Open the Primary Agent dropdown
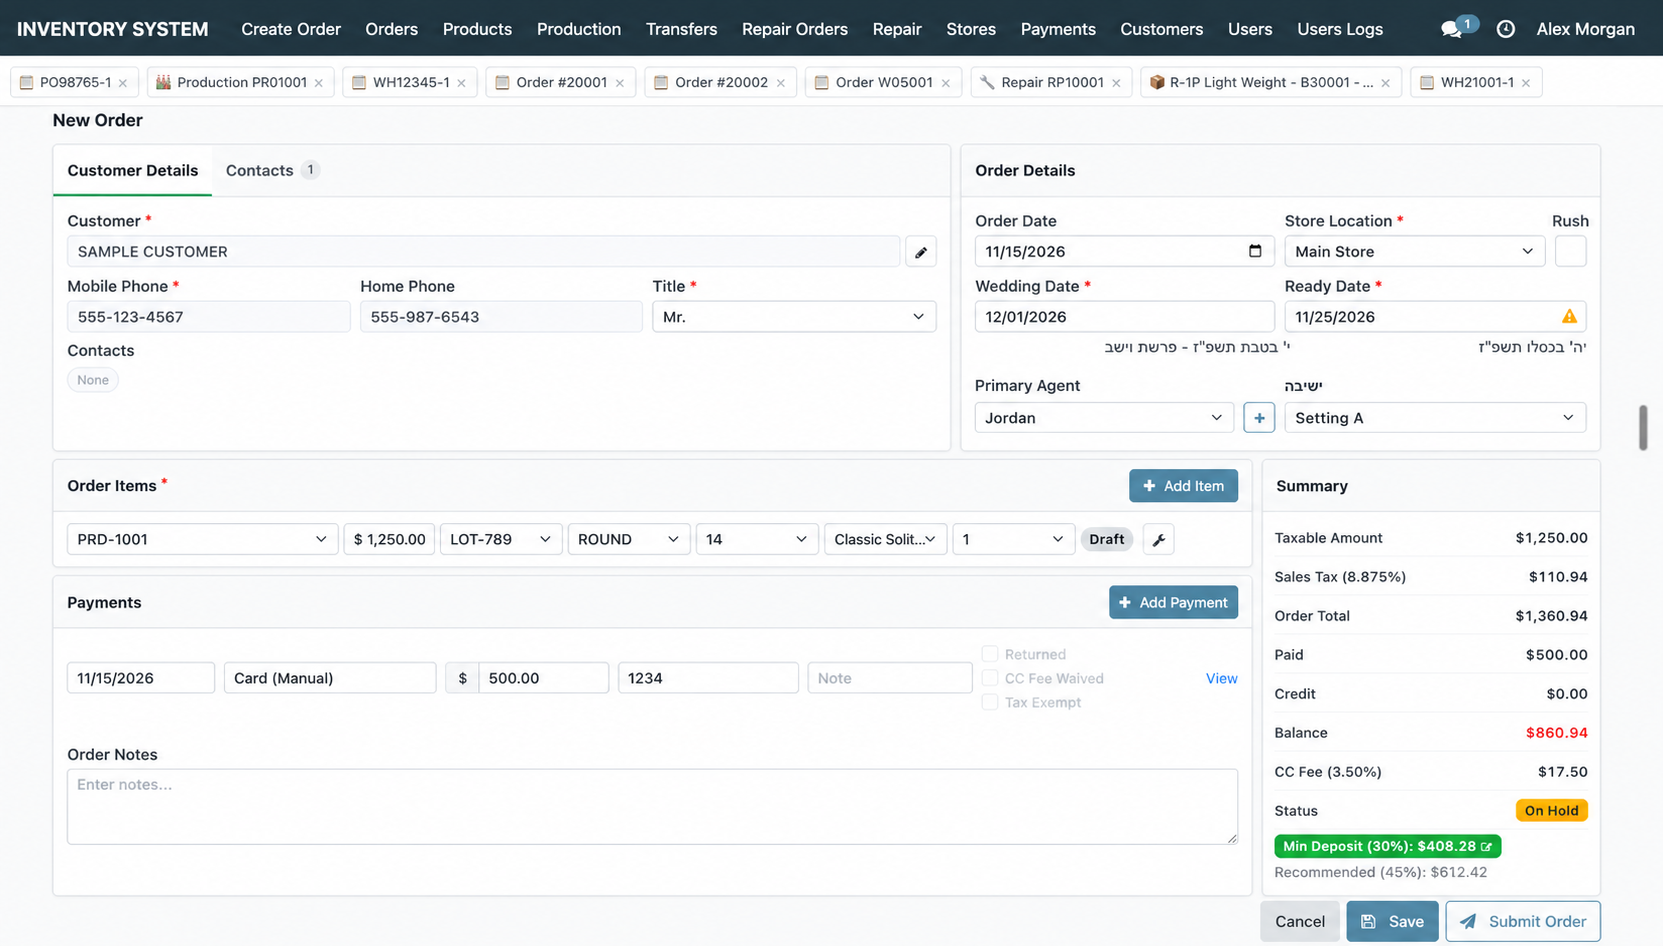 (x=1104, y=418)
